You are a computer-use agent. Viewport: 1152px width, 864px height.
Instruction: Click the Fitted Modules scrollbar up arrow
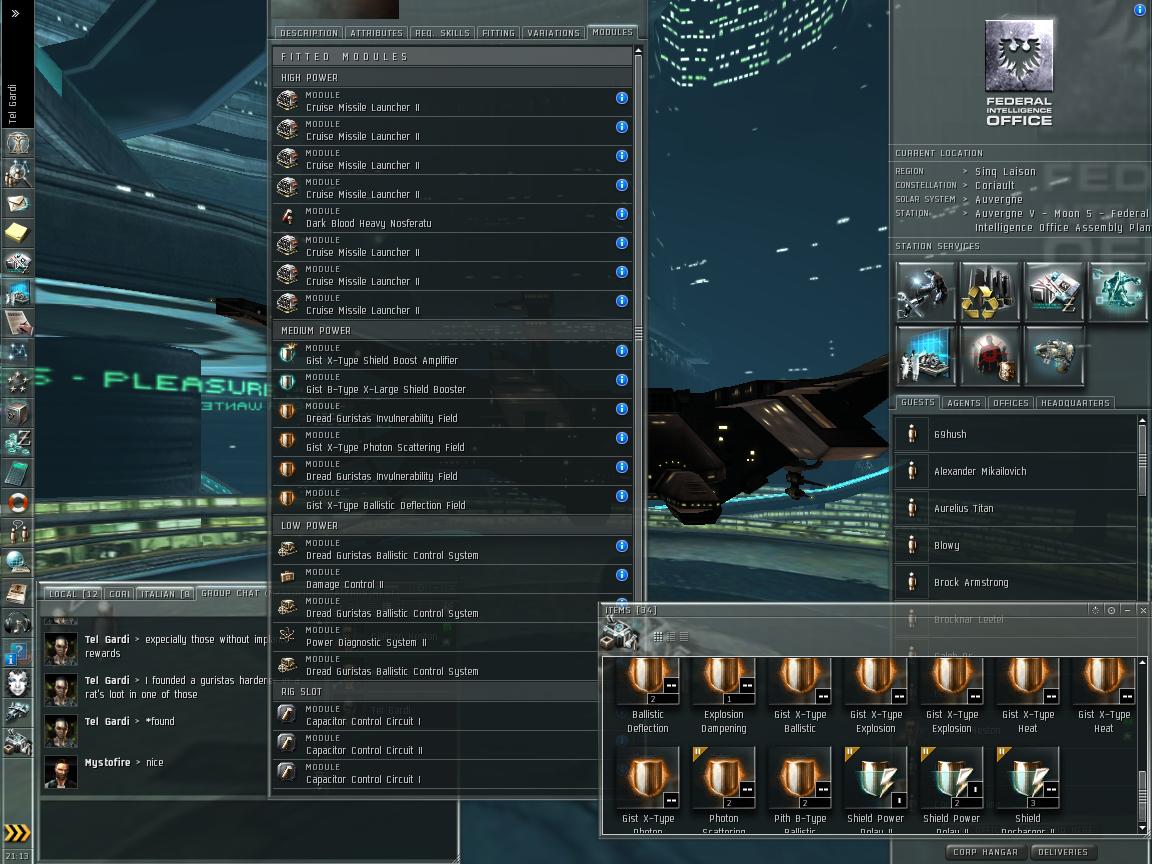(x=638, y=51)
